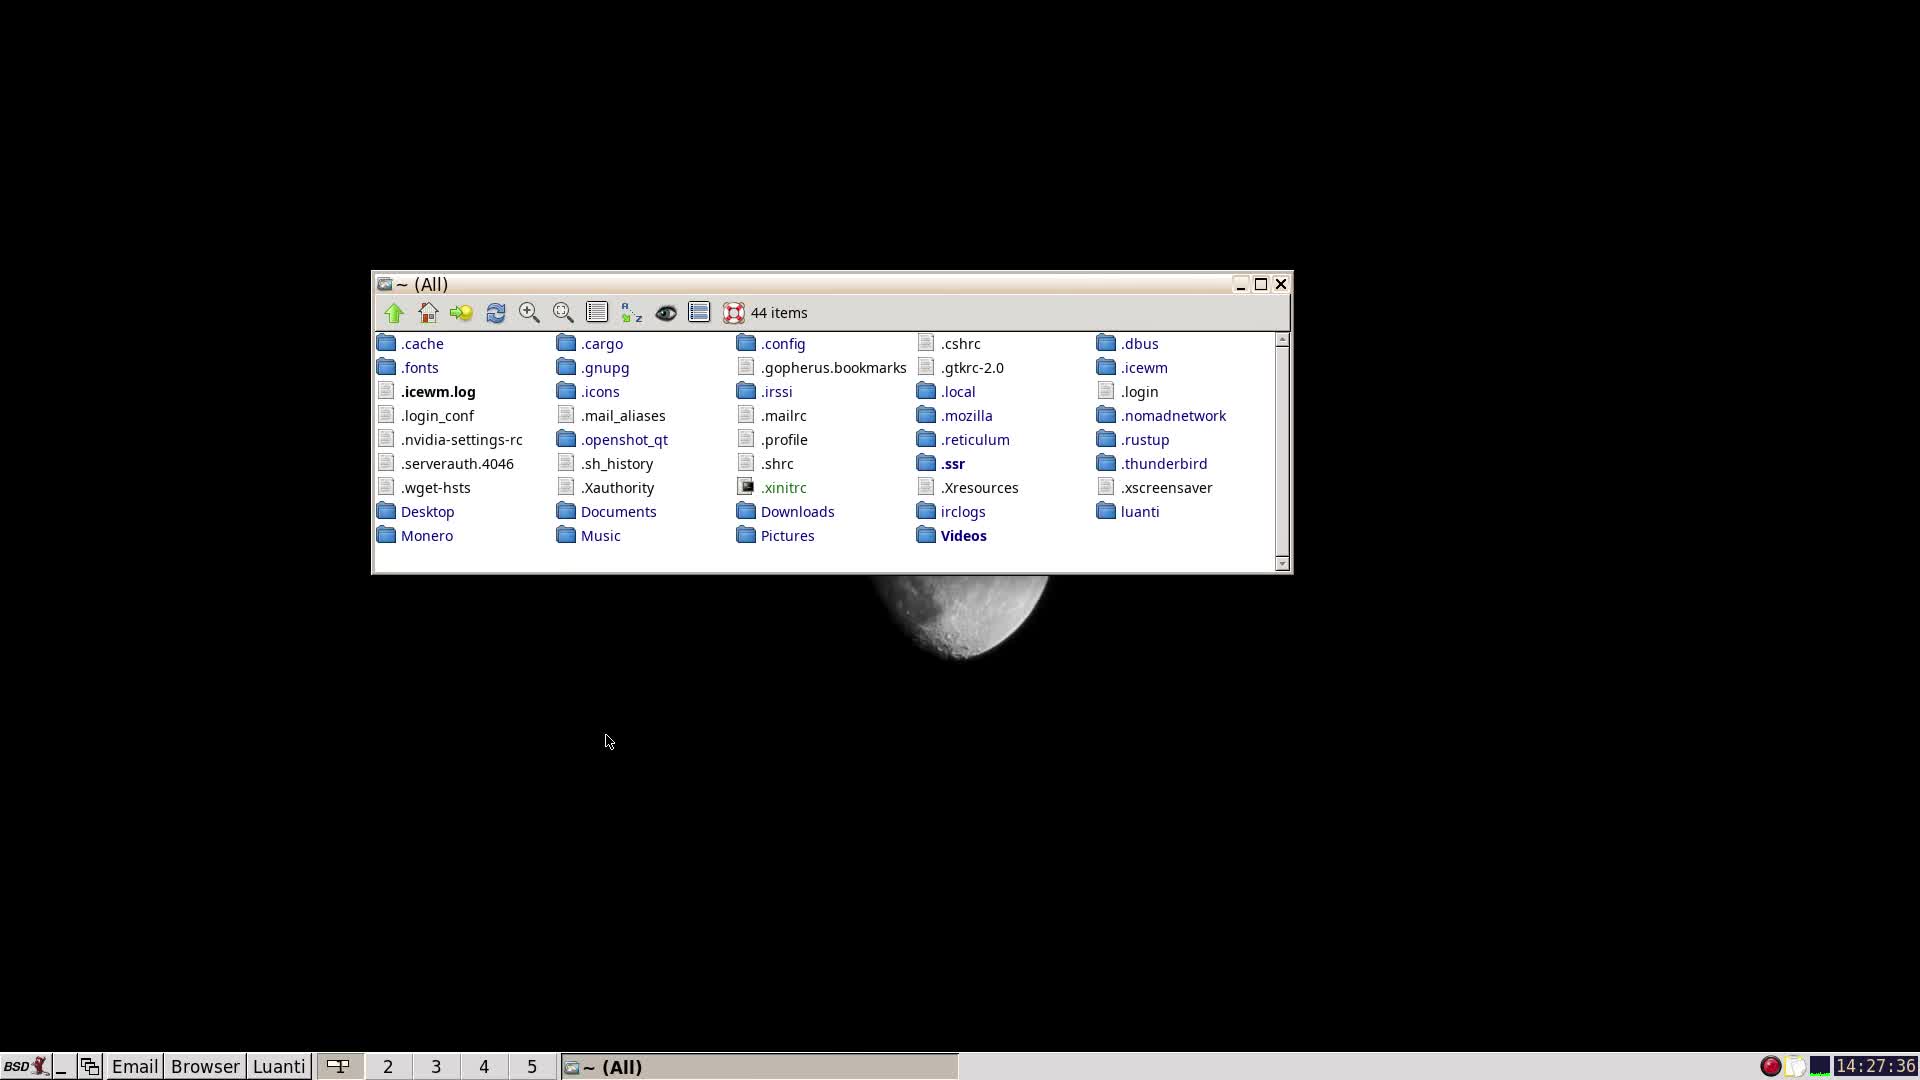This screenshot has width=1920, height=1080.
Task: Zoom in to enlarge icons
Action: coord(529,312)
